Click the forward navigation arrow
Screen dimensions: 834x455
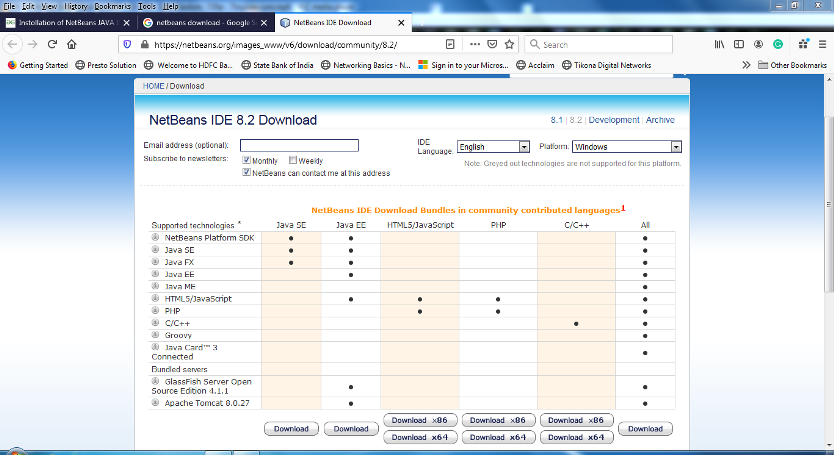pyautogui.click(x=32, y=44)
